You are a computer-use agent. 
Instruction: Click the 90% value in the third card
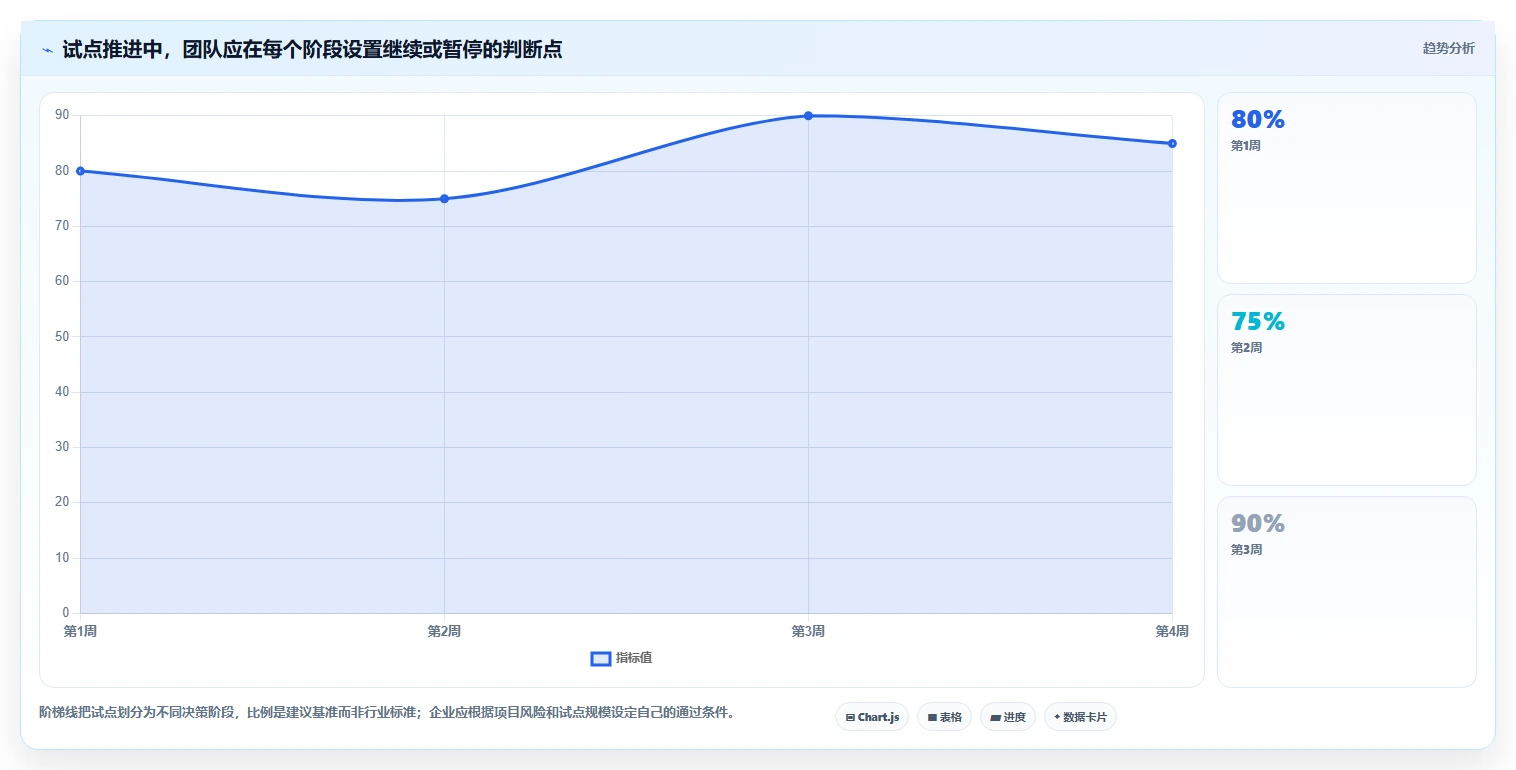pos(1257,524)
